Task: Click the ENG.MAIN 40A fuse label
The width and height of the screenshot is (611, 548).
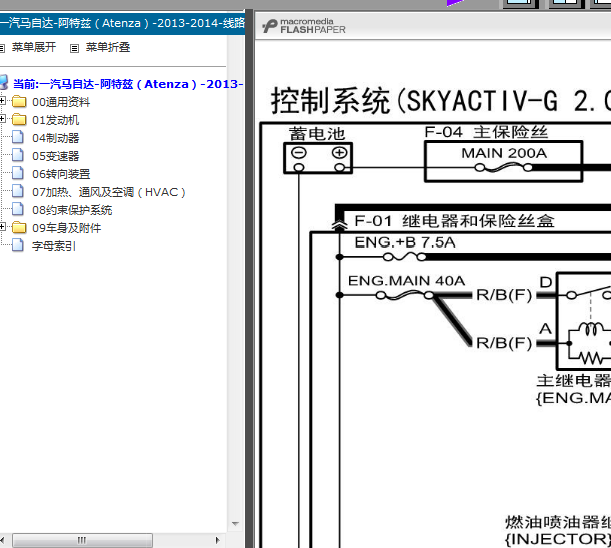Action: click(x=406, y=281)
